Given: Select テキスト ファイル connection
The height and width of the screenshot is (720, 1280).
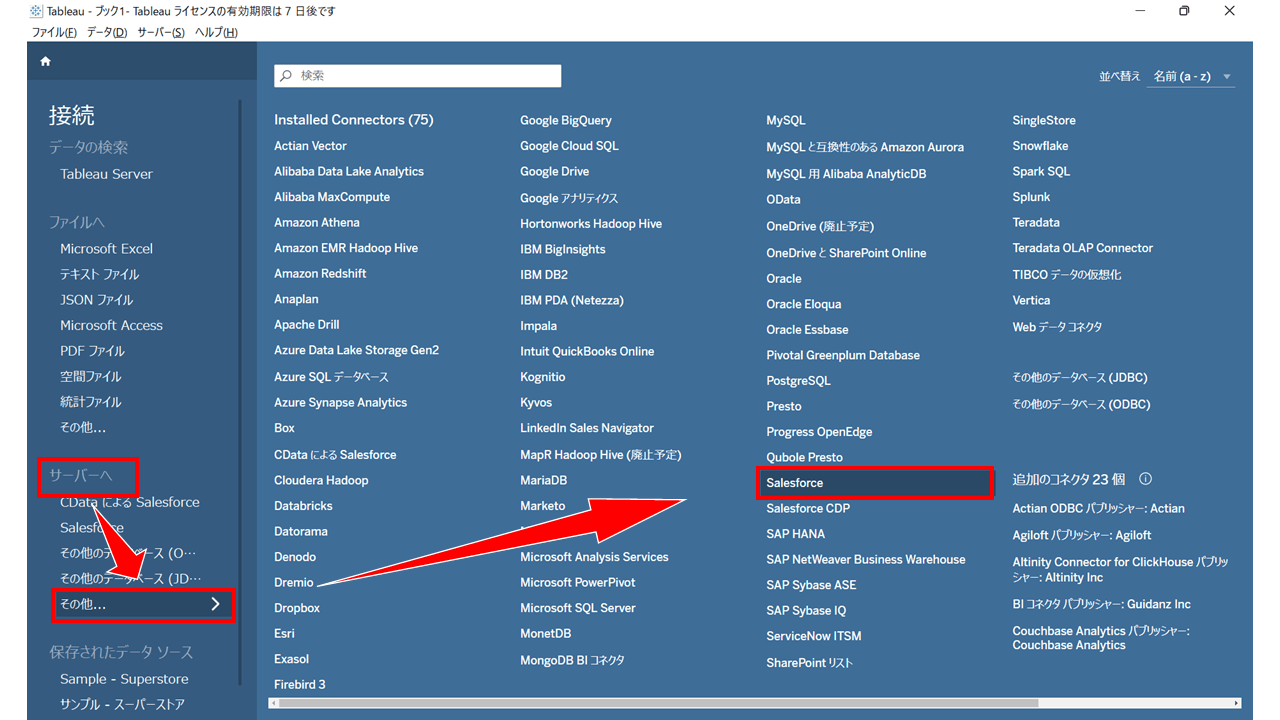Looking at the screenshot, I should [99, 274].
